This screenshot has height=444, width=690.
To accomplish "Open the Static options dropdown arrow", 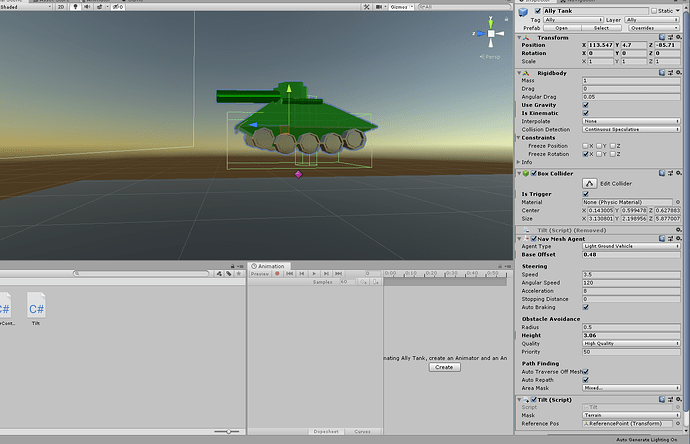I will coord(677,11).
